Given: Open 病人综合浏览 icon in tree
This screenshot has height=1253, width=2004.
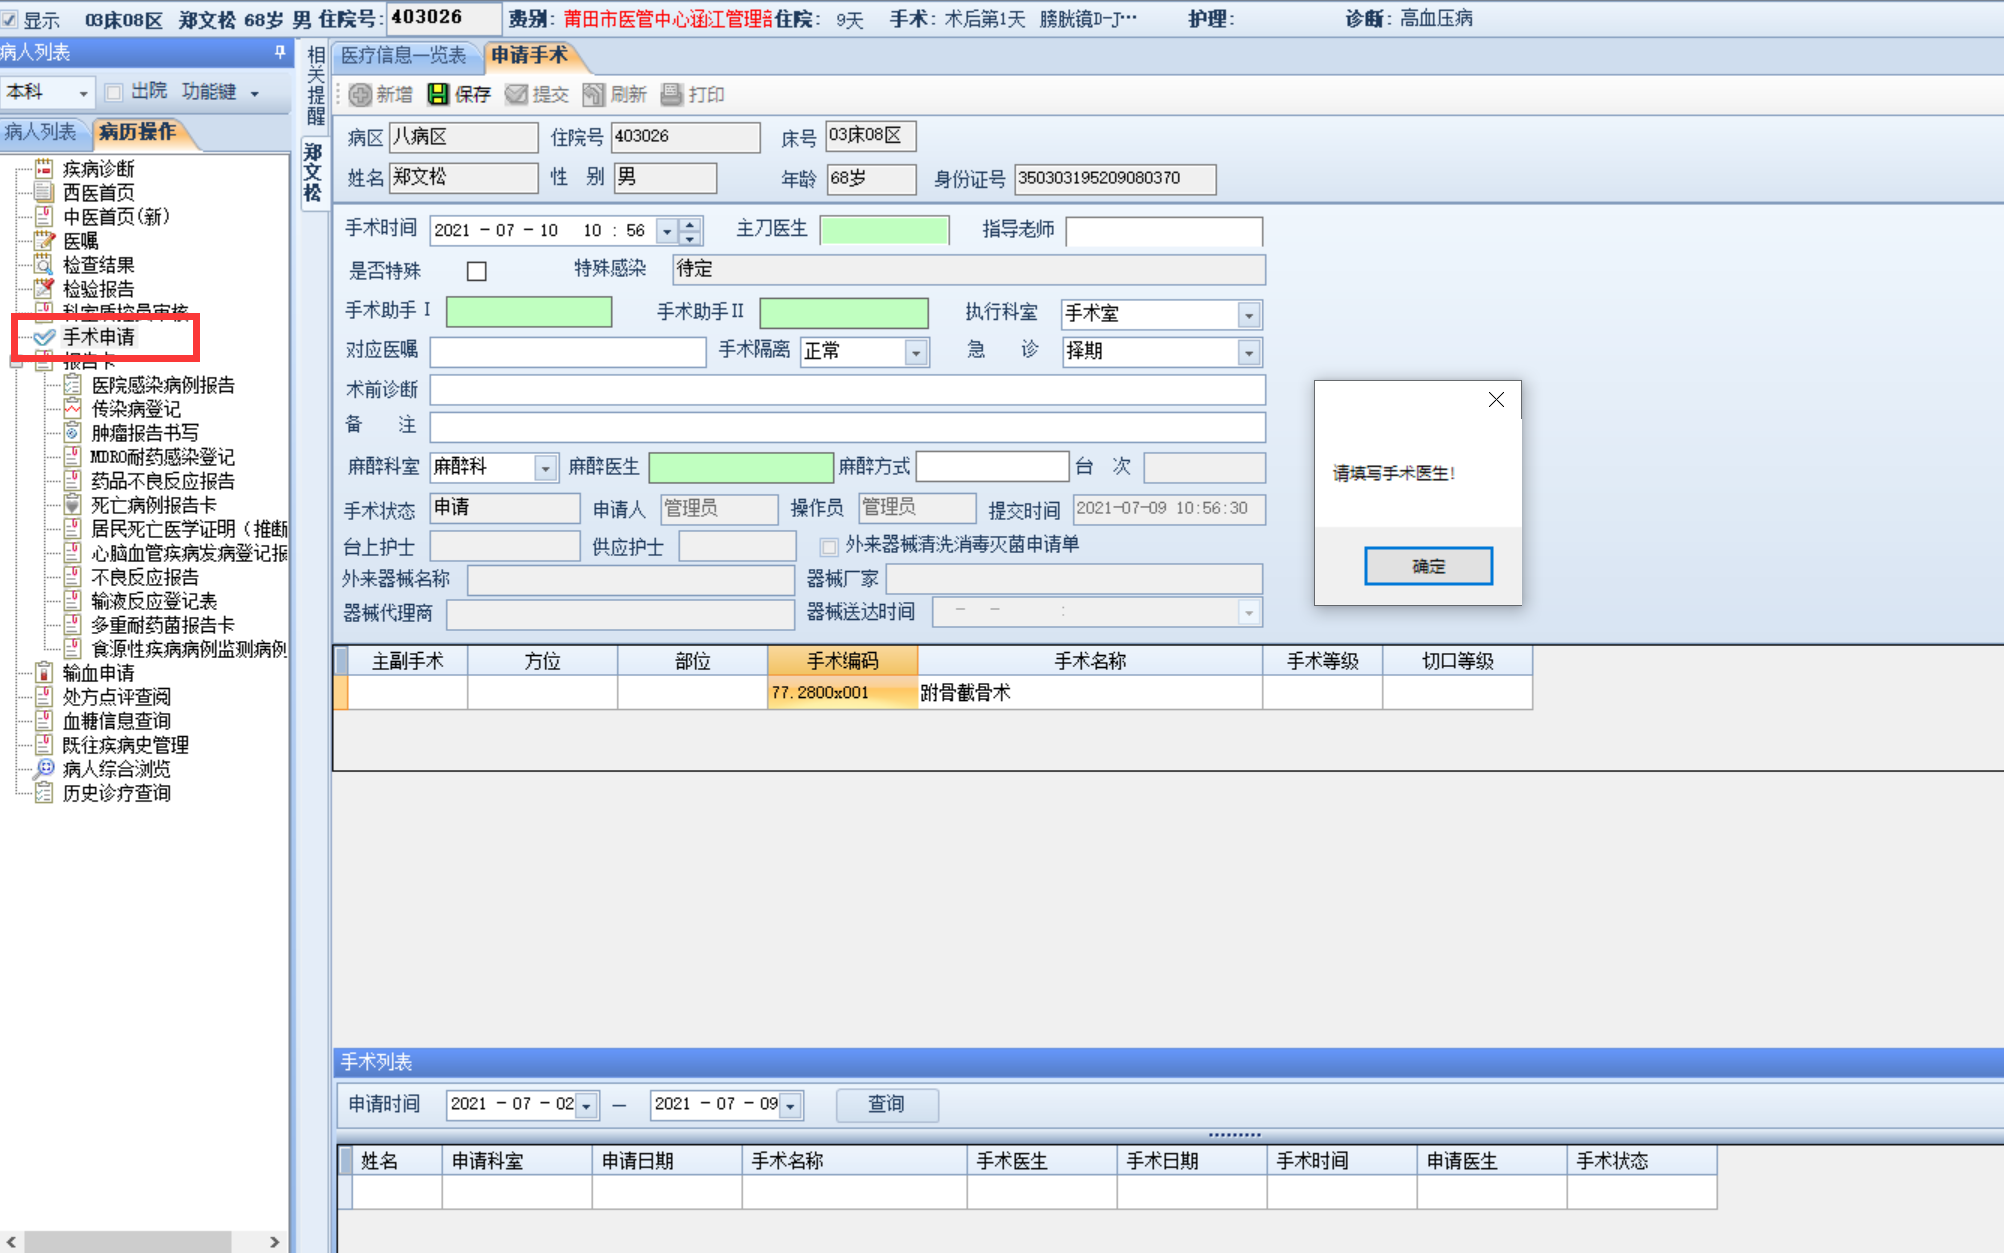Looking at the screenshot, I should [44, 769].
